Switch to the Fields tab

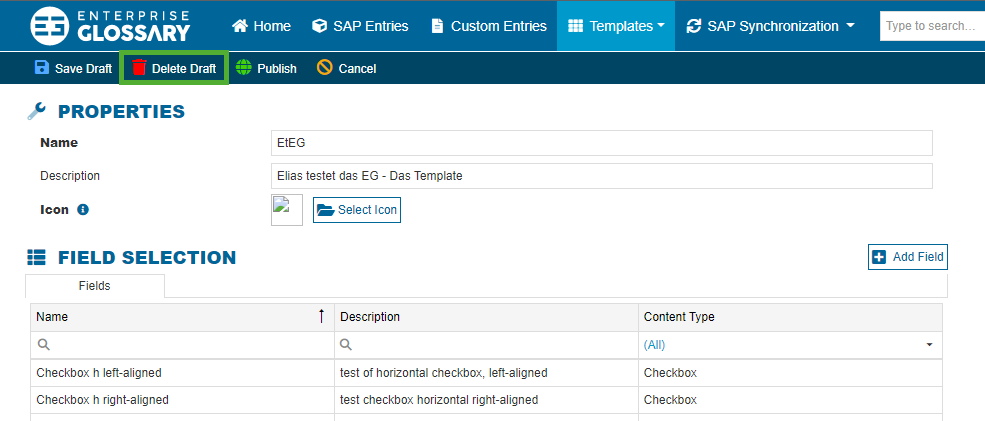(x=95, y=286)
